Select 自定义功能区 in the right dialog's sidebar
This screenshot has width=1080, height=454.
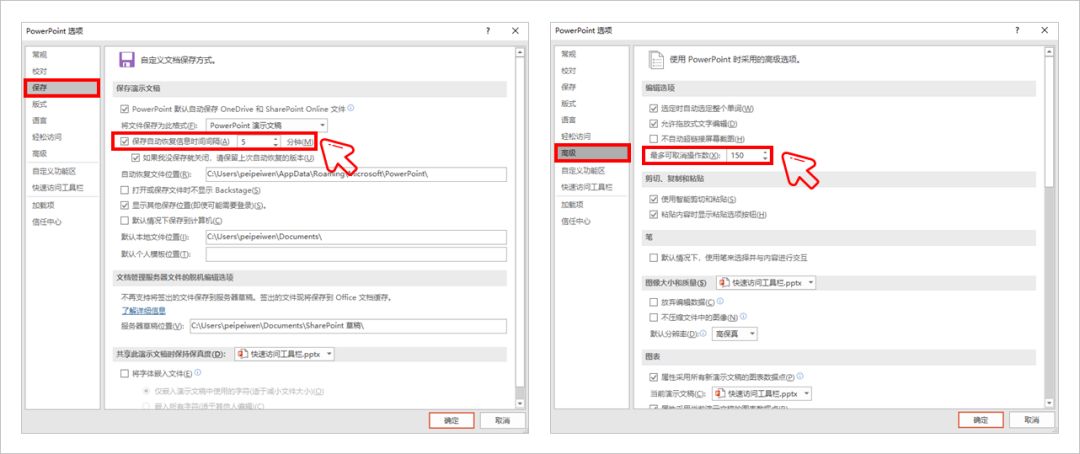coord(583,170)
